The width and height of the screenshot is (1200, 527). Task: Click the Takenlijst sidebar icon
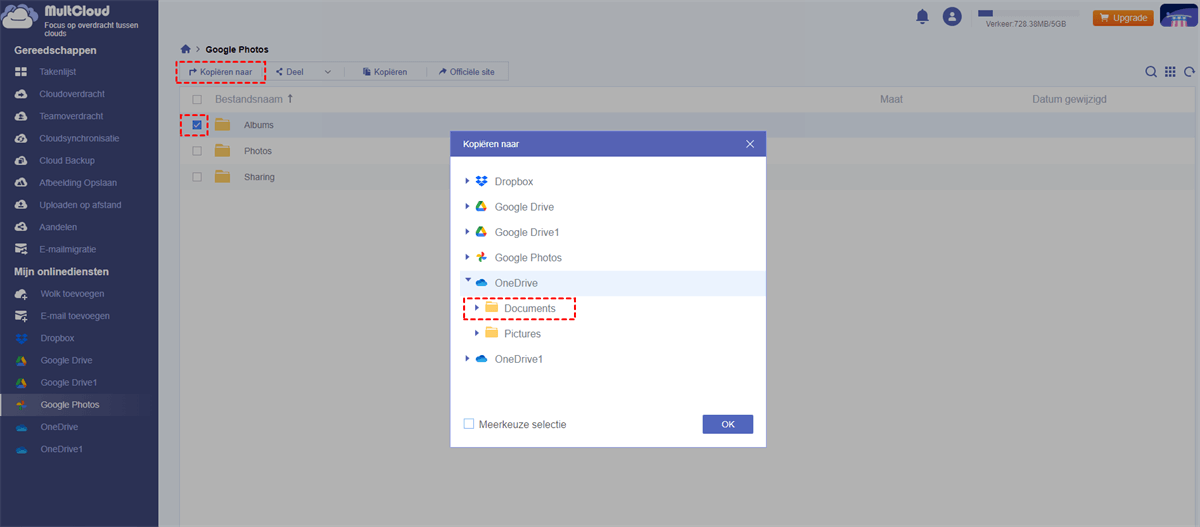click(x=20, y=72)
